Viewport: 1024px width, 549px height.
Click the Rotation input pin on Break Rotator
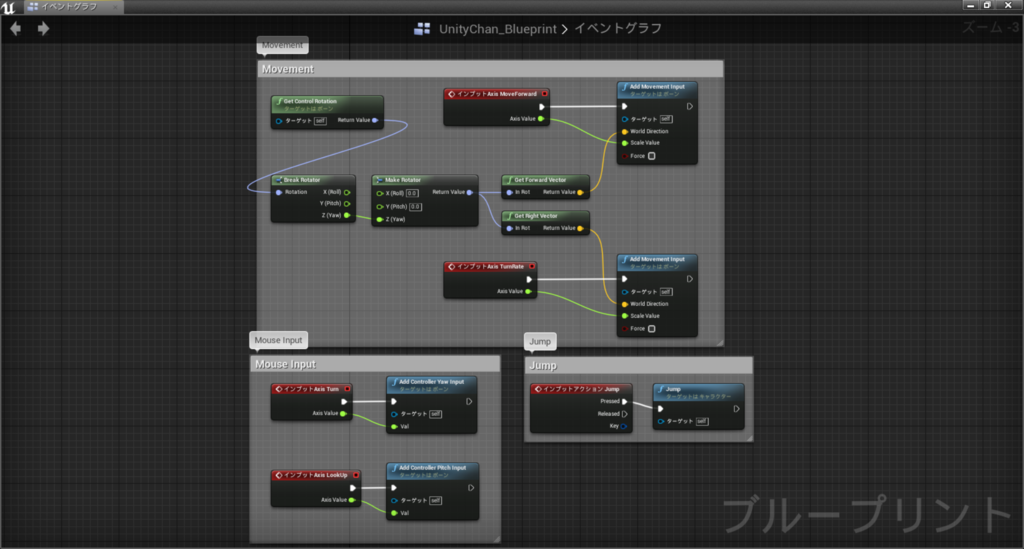coord(280,193)
